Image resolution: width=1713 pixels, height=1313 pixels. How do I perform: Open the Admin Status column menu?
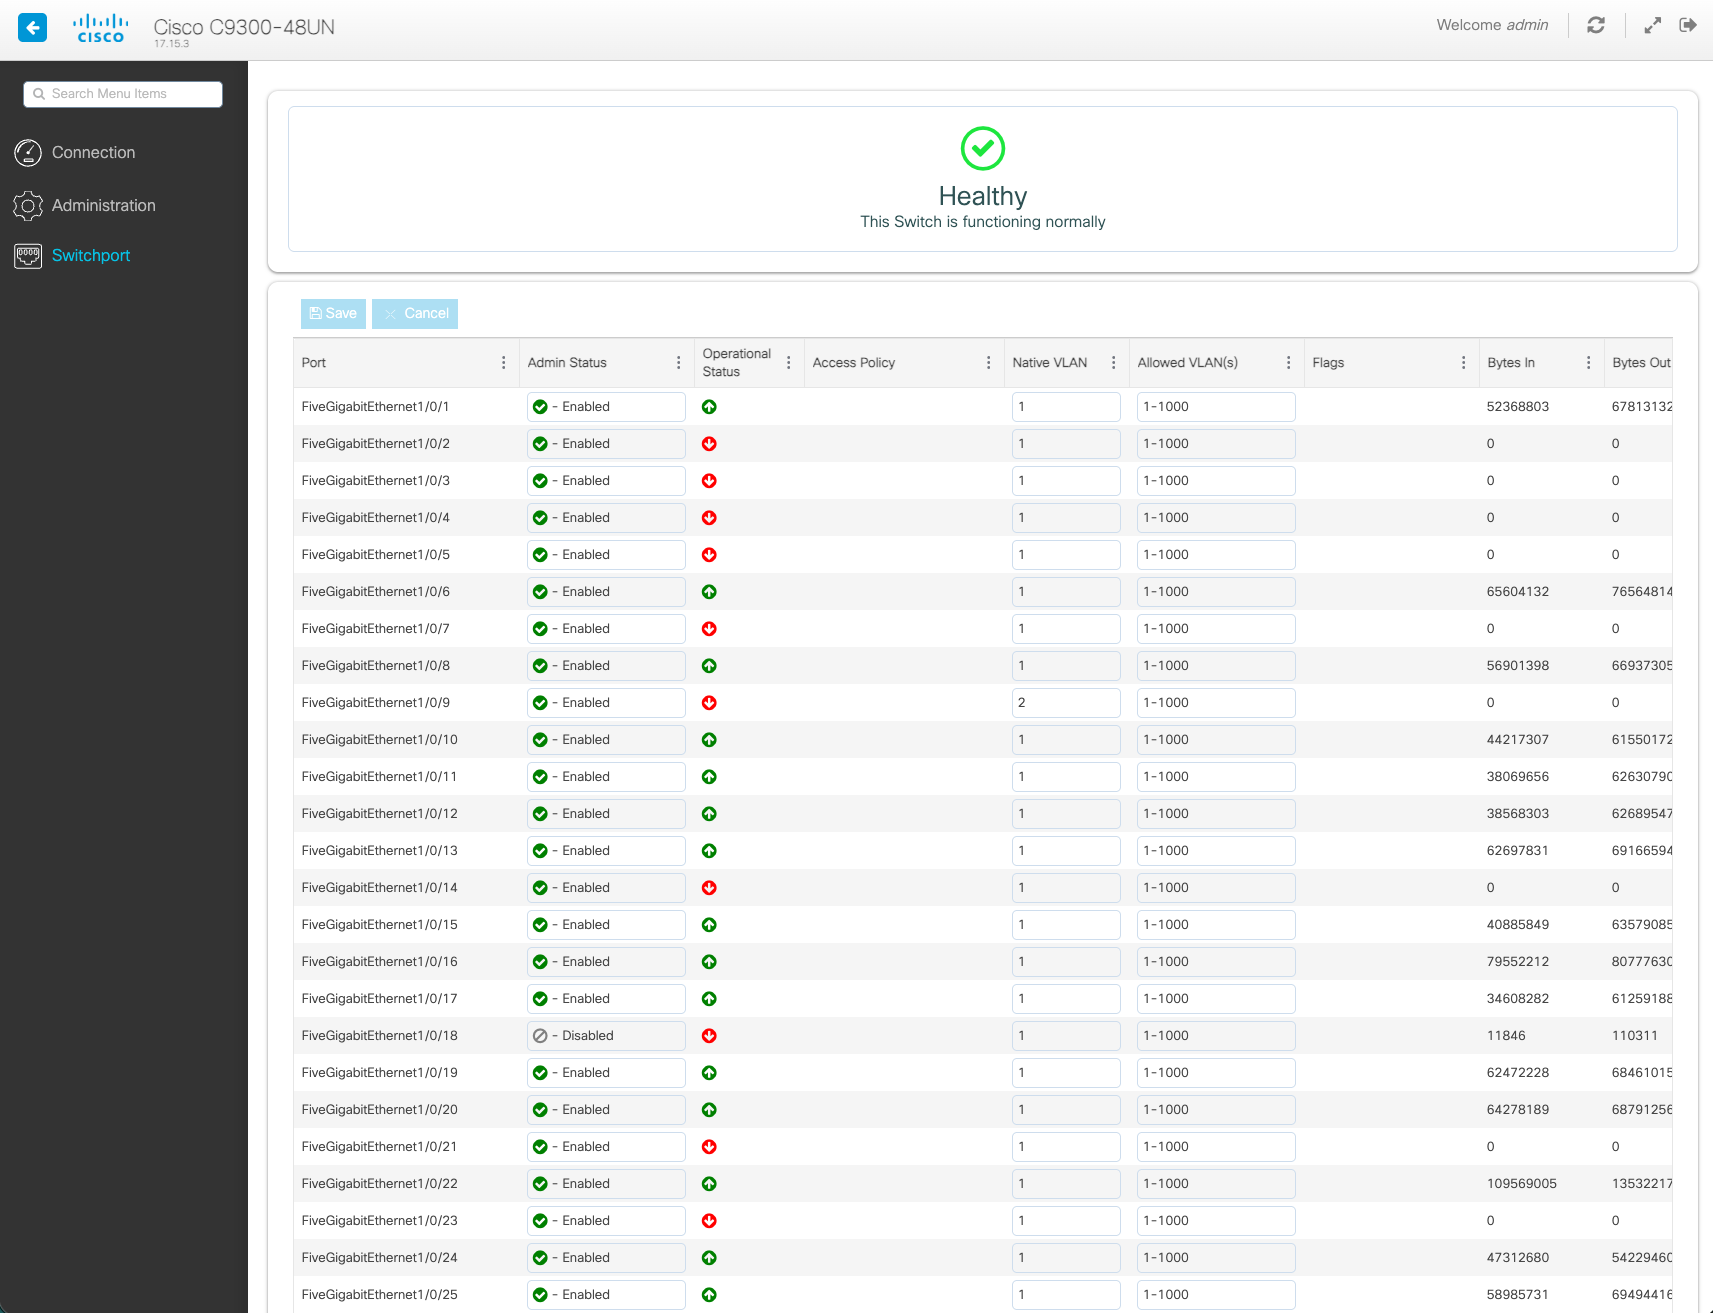point(678,363)
